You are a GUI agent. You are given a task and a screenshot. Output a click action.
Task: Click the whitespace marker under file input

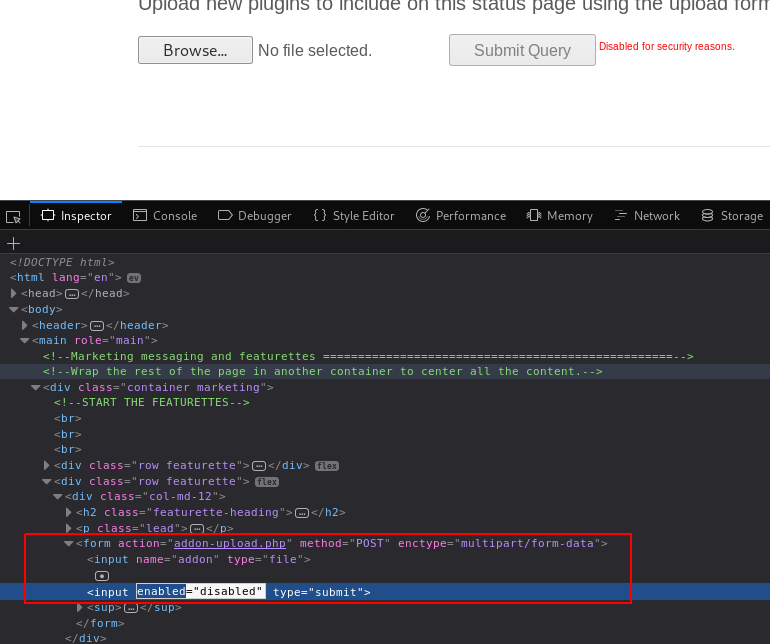pyautogui.click(x=102, y=576)
